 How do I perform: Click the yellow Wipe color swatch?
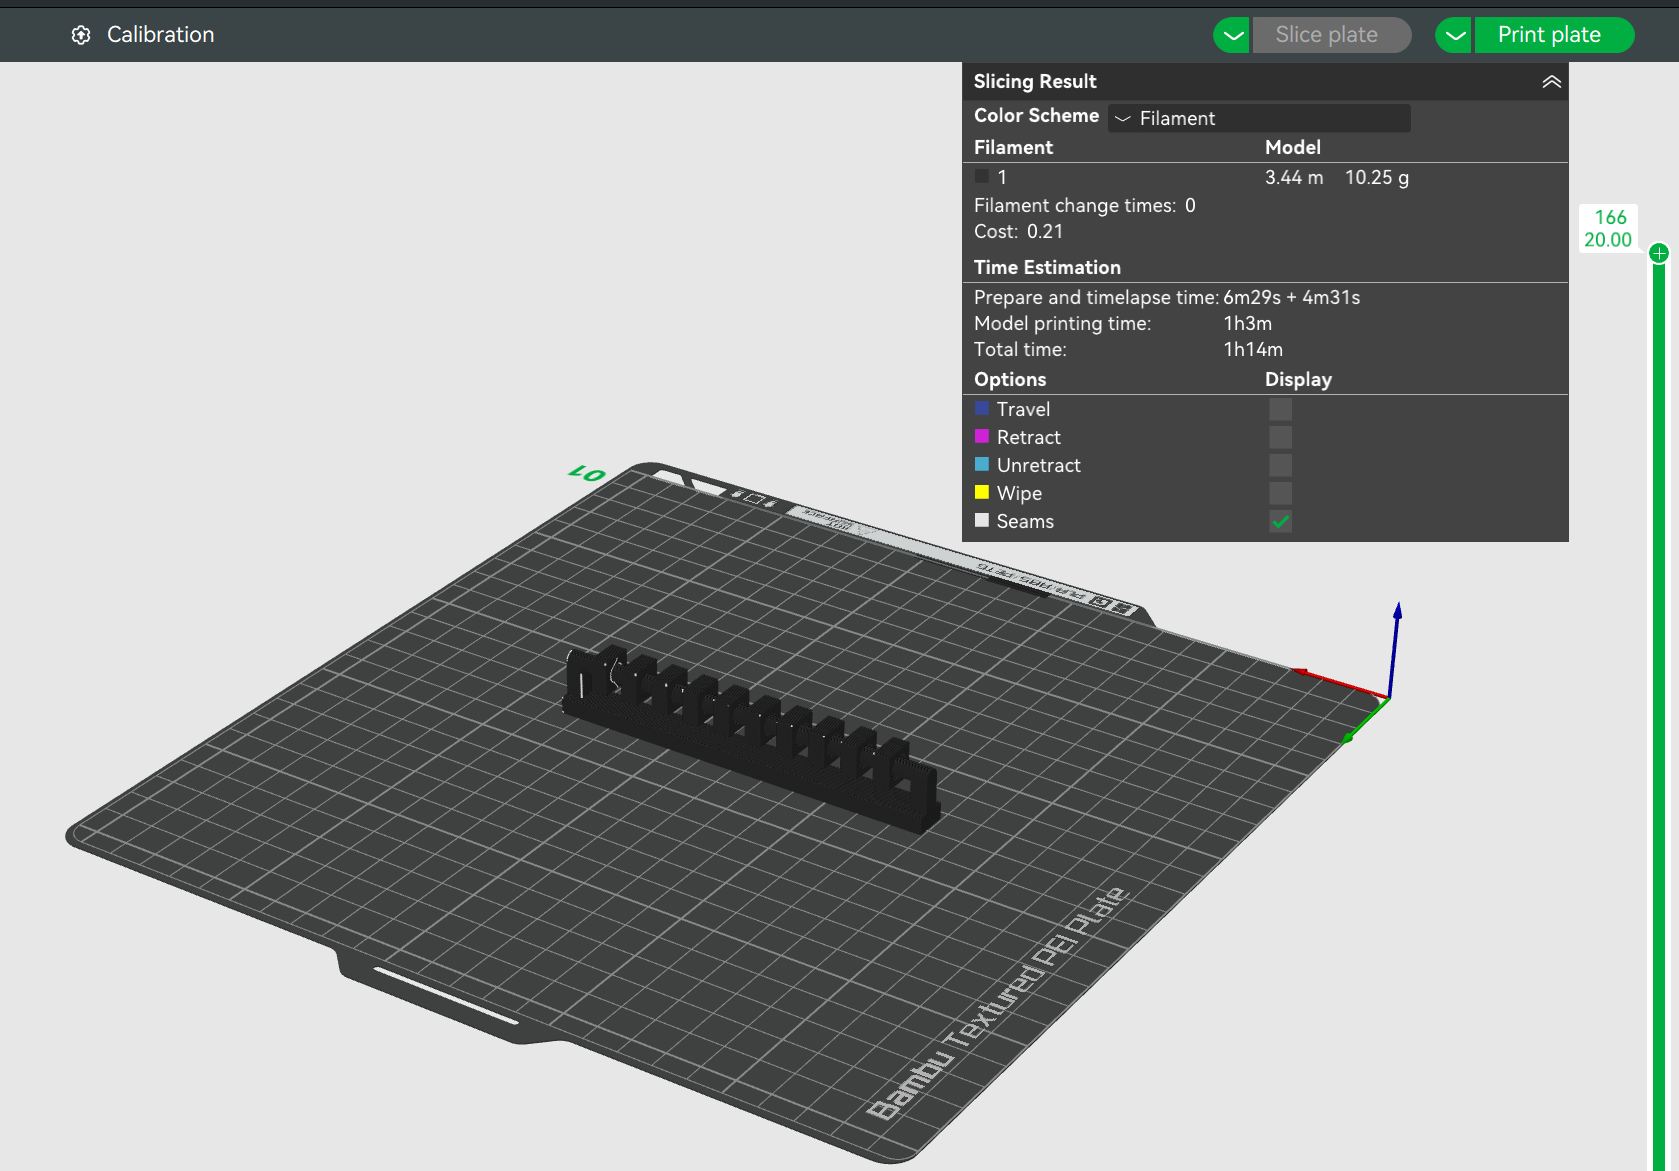pyautogui.click(x=982, y=492)
